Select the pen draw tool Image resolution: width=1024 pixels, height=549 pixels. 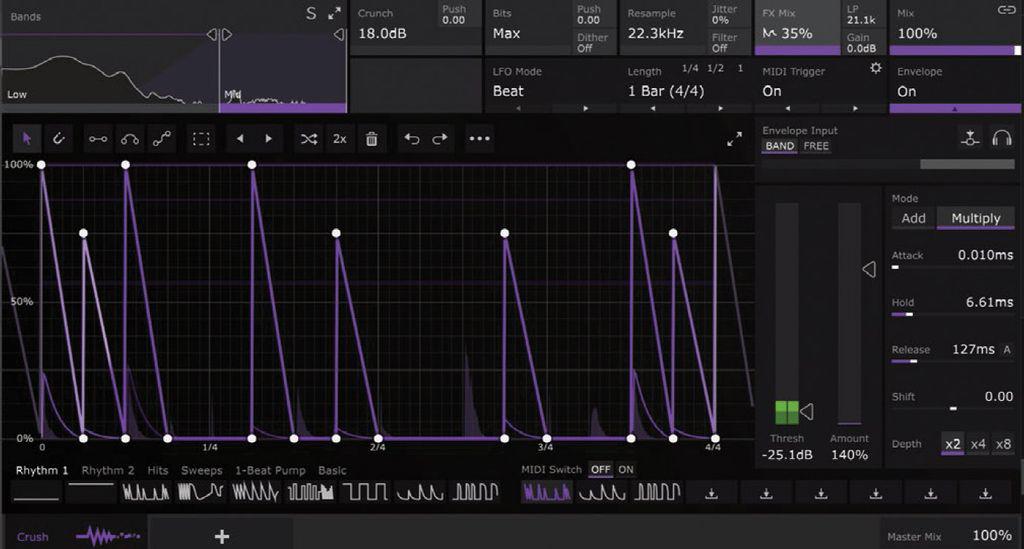(x=59, y=138)
